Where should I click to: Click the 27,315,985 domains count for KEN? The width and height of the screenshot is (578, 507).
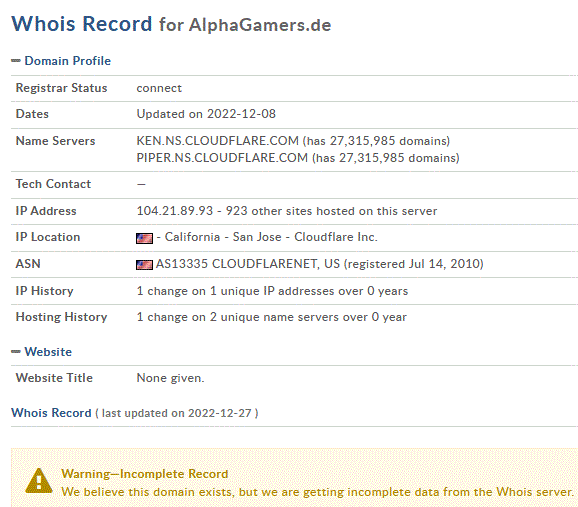(x=376, y=141)
